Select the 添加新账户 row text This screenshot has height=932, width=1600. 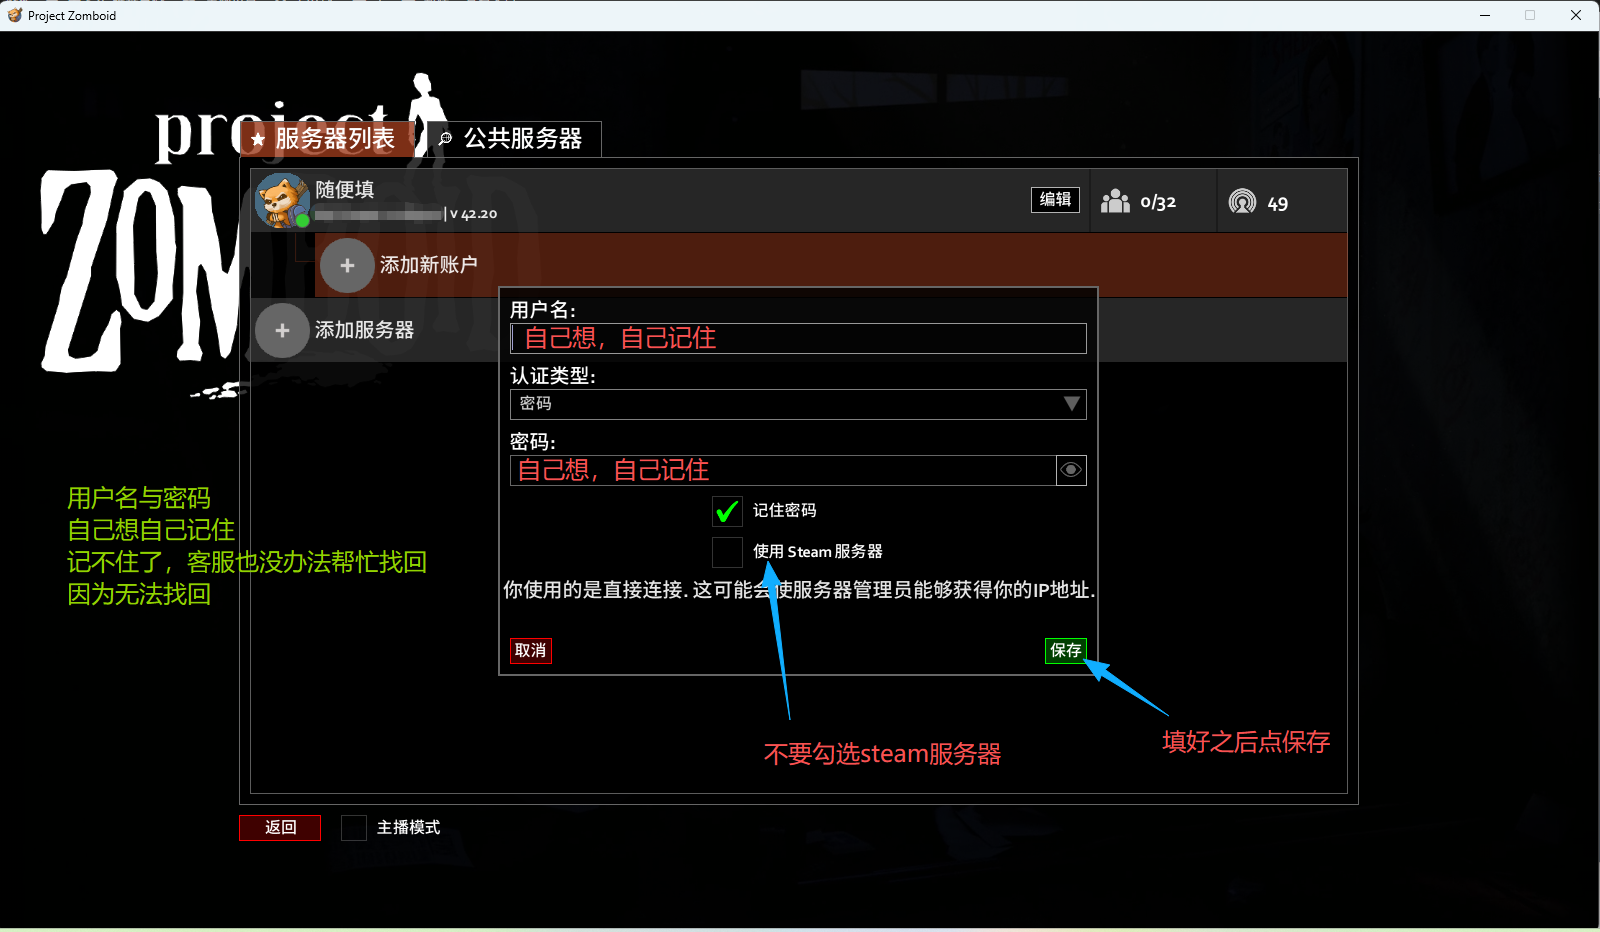428,265
